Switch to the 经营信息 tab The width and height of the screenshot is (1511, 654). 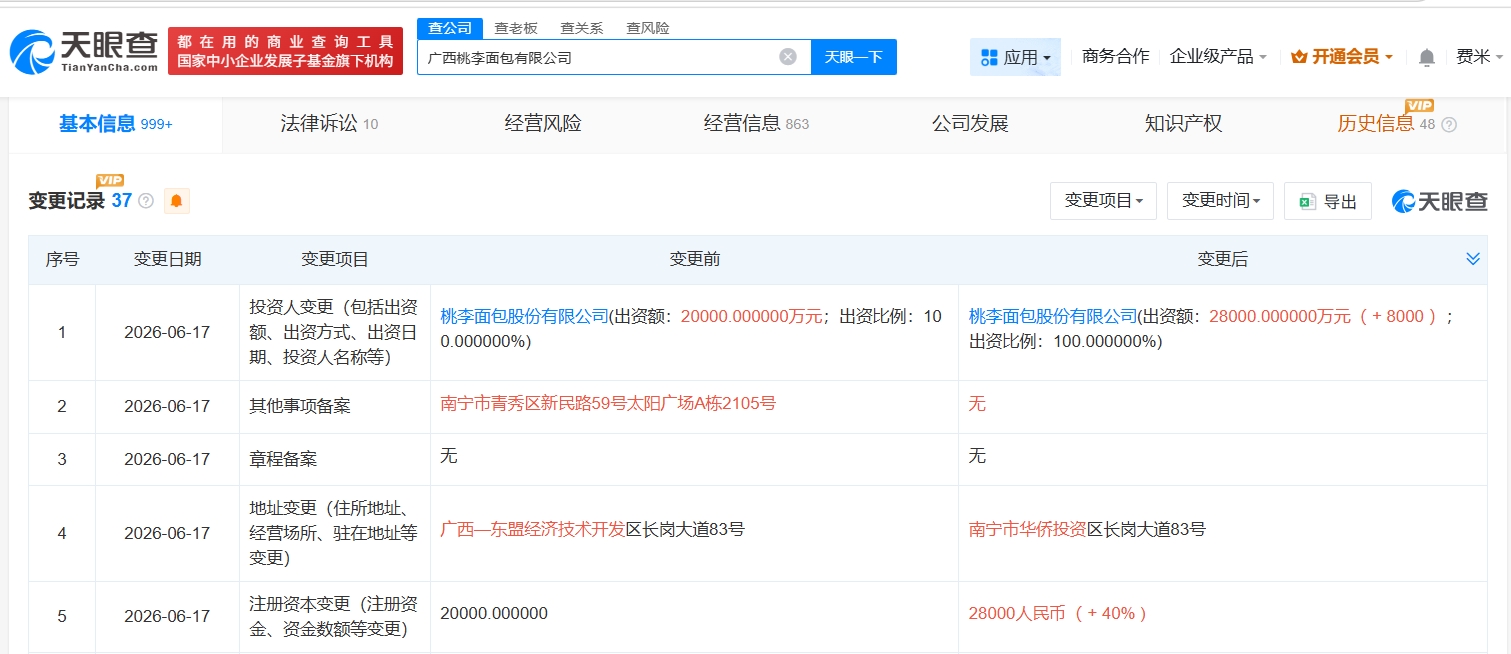756,125
